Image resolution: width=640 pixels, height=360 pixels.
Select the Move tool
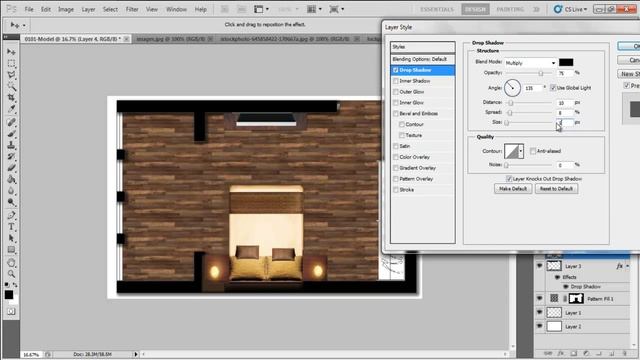pos(11,52)
